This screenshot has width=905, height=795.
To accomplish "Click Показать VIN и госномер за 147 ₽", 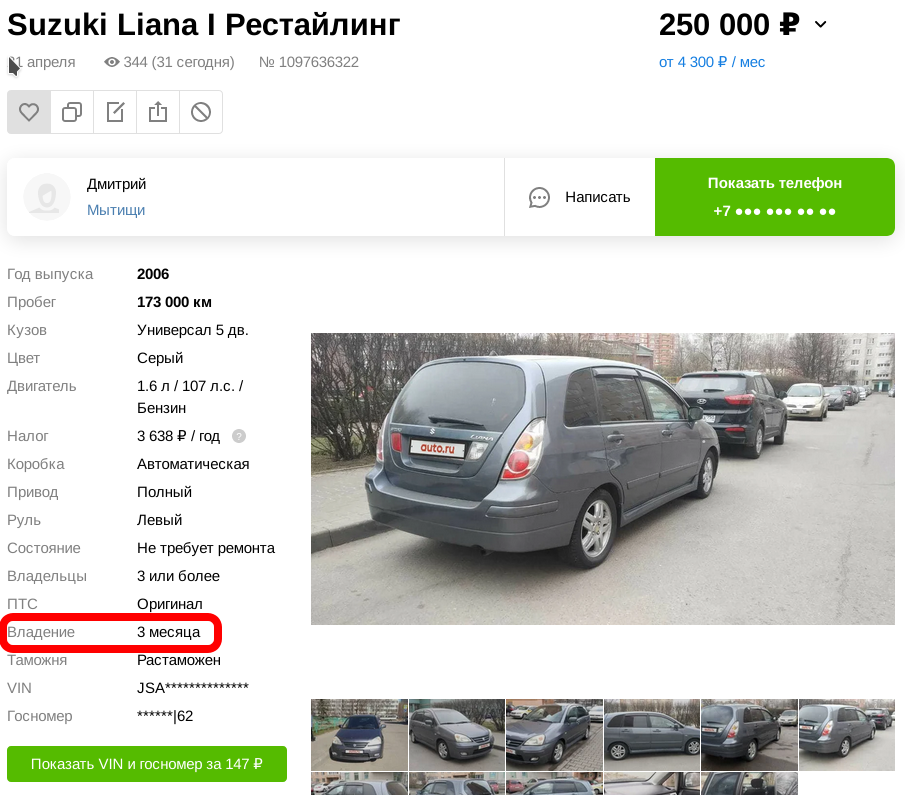I will click(x=147, y=764).
